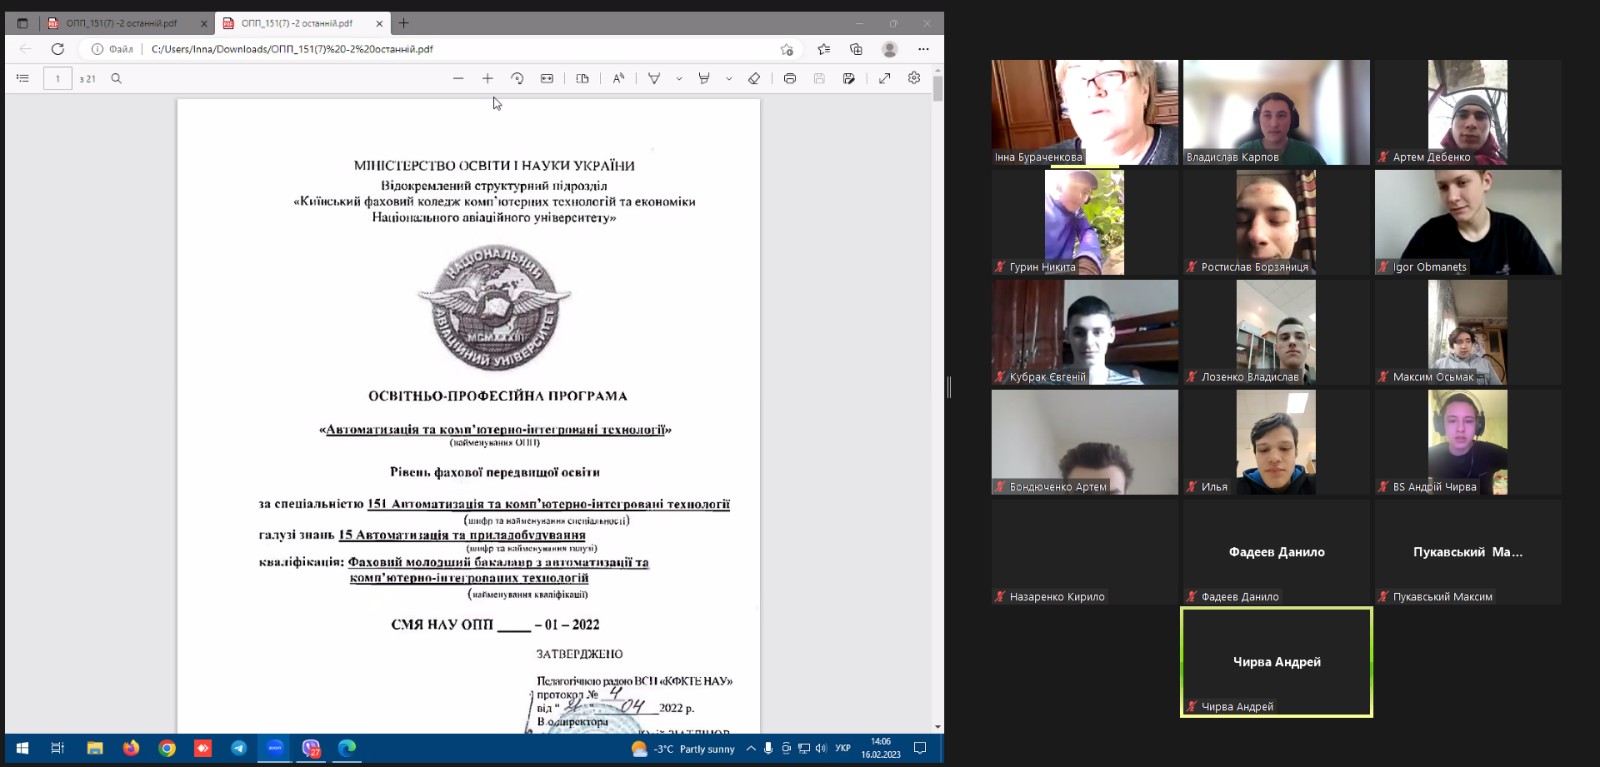
Task: Open PDF search with magnifier icon
Action: click(116, 78)
